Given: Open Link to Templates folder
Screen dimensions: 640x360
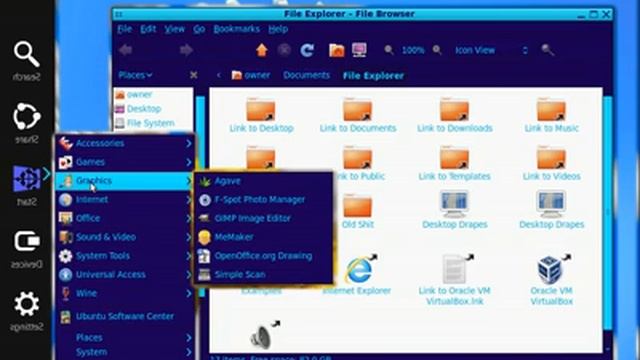Looking at the screenshot, I should pyautogui.click(x=455, y=164).
